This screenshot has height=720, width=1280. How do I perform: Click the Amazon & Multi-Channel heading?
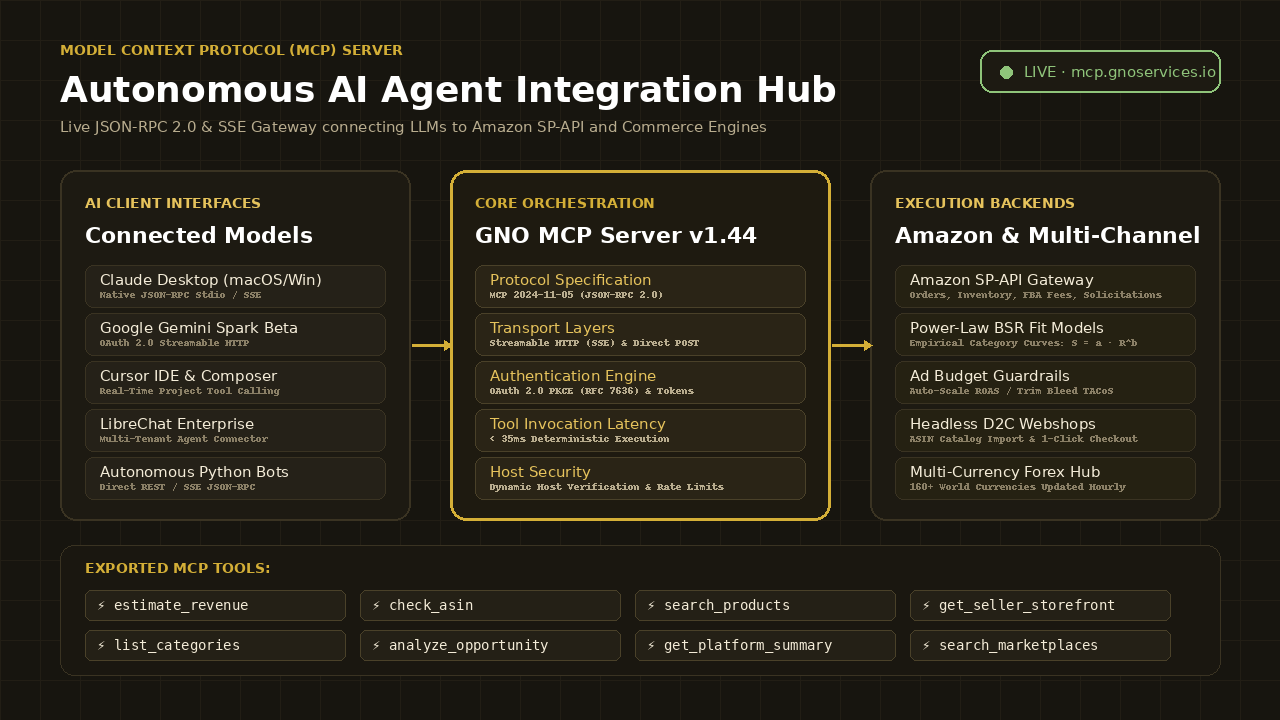[x=1047, y=236]
